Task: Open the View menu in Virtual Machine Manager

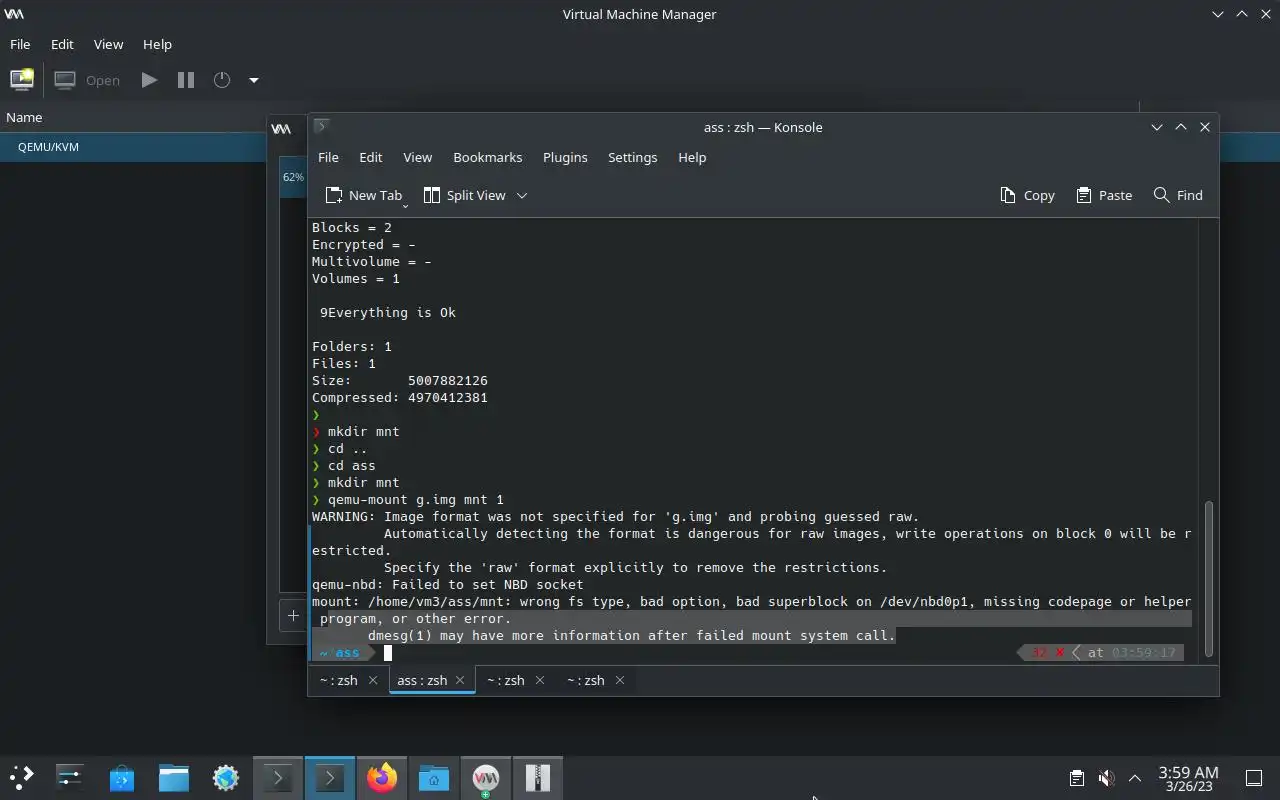Action: 108,44
